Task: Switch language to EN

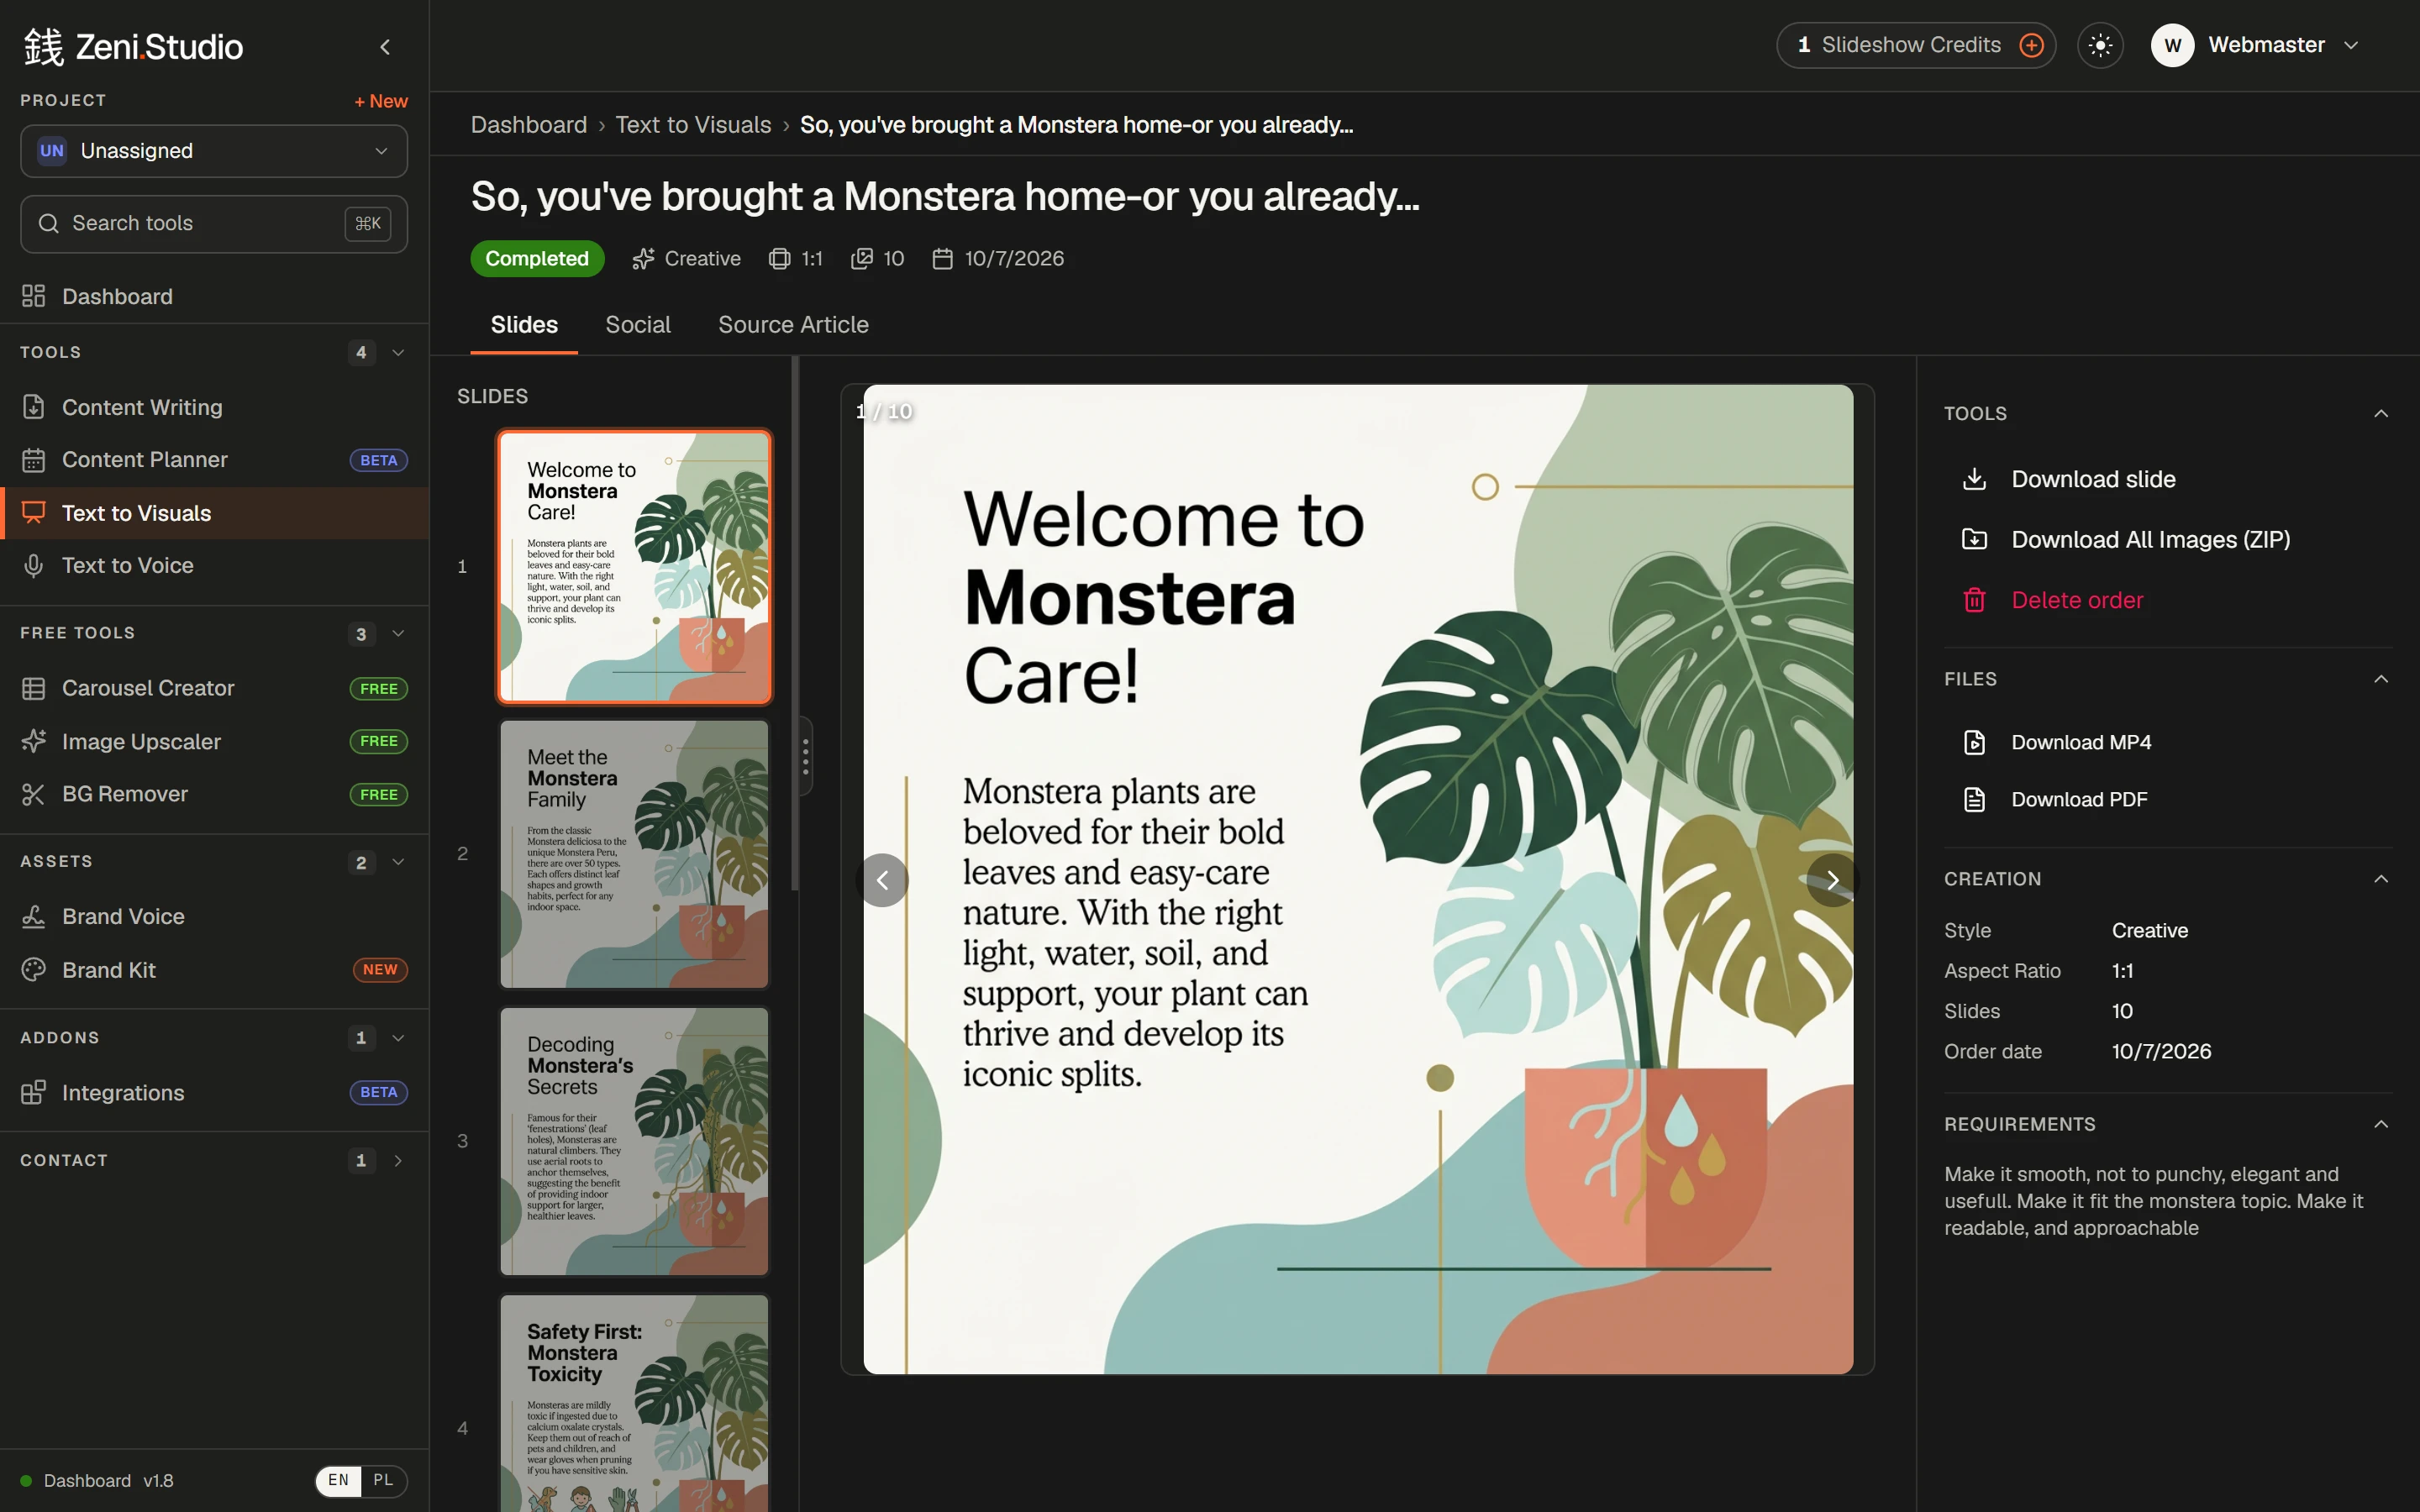Action: point(339,1480)
